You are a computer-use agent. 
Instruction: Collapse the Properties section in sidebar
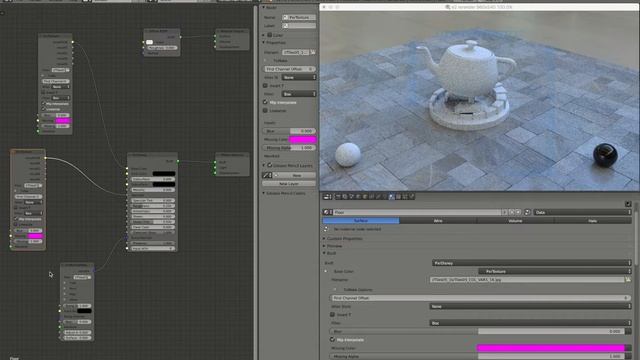pos(264,42)
